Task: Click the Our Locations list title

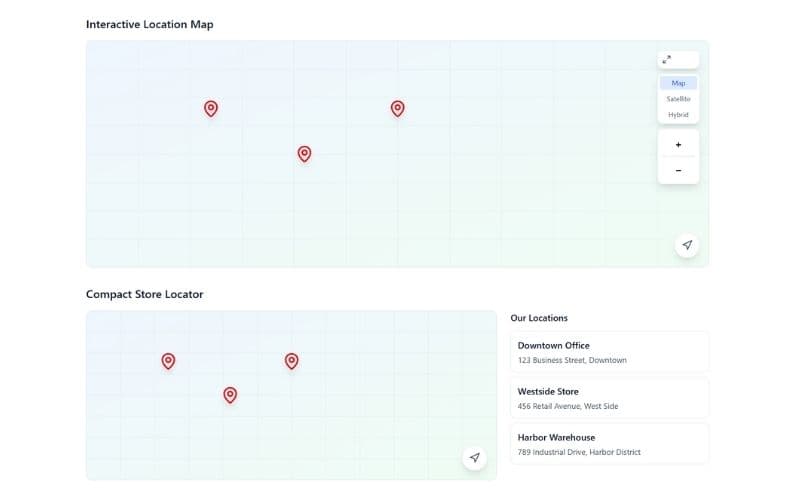Action: click(x=539, y=318)
